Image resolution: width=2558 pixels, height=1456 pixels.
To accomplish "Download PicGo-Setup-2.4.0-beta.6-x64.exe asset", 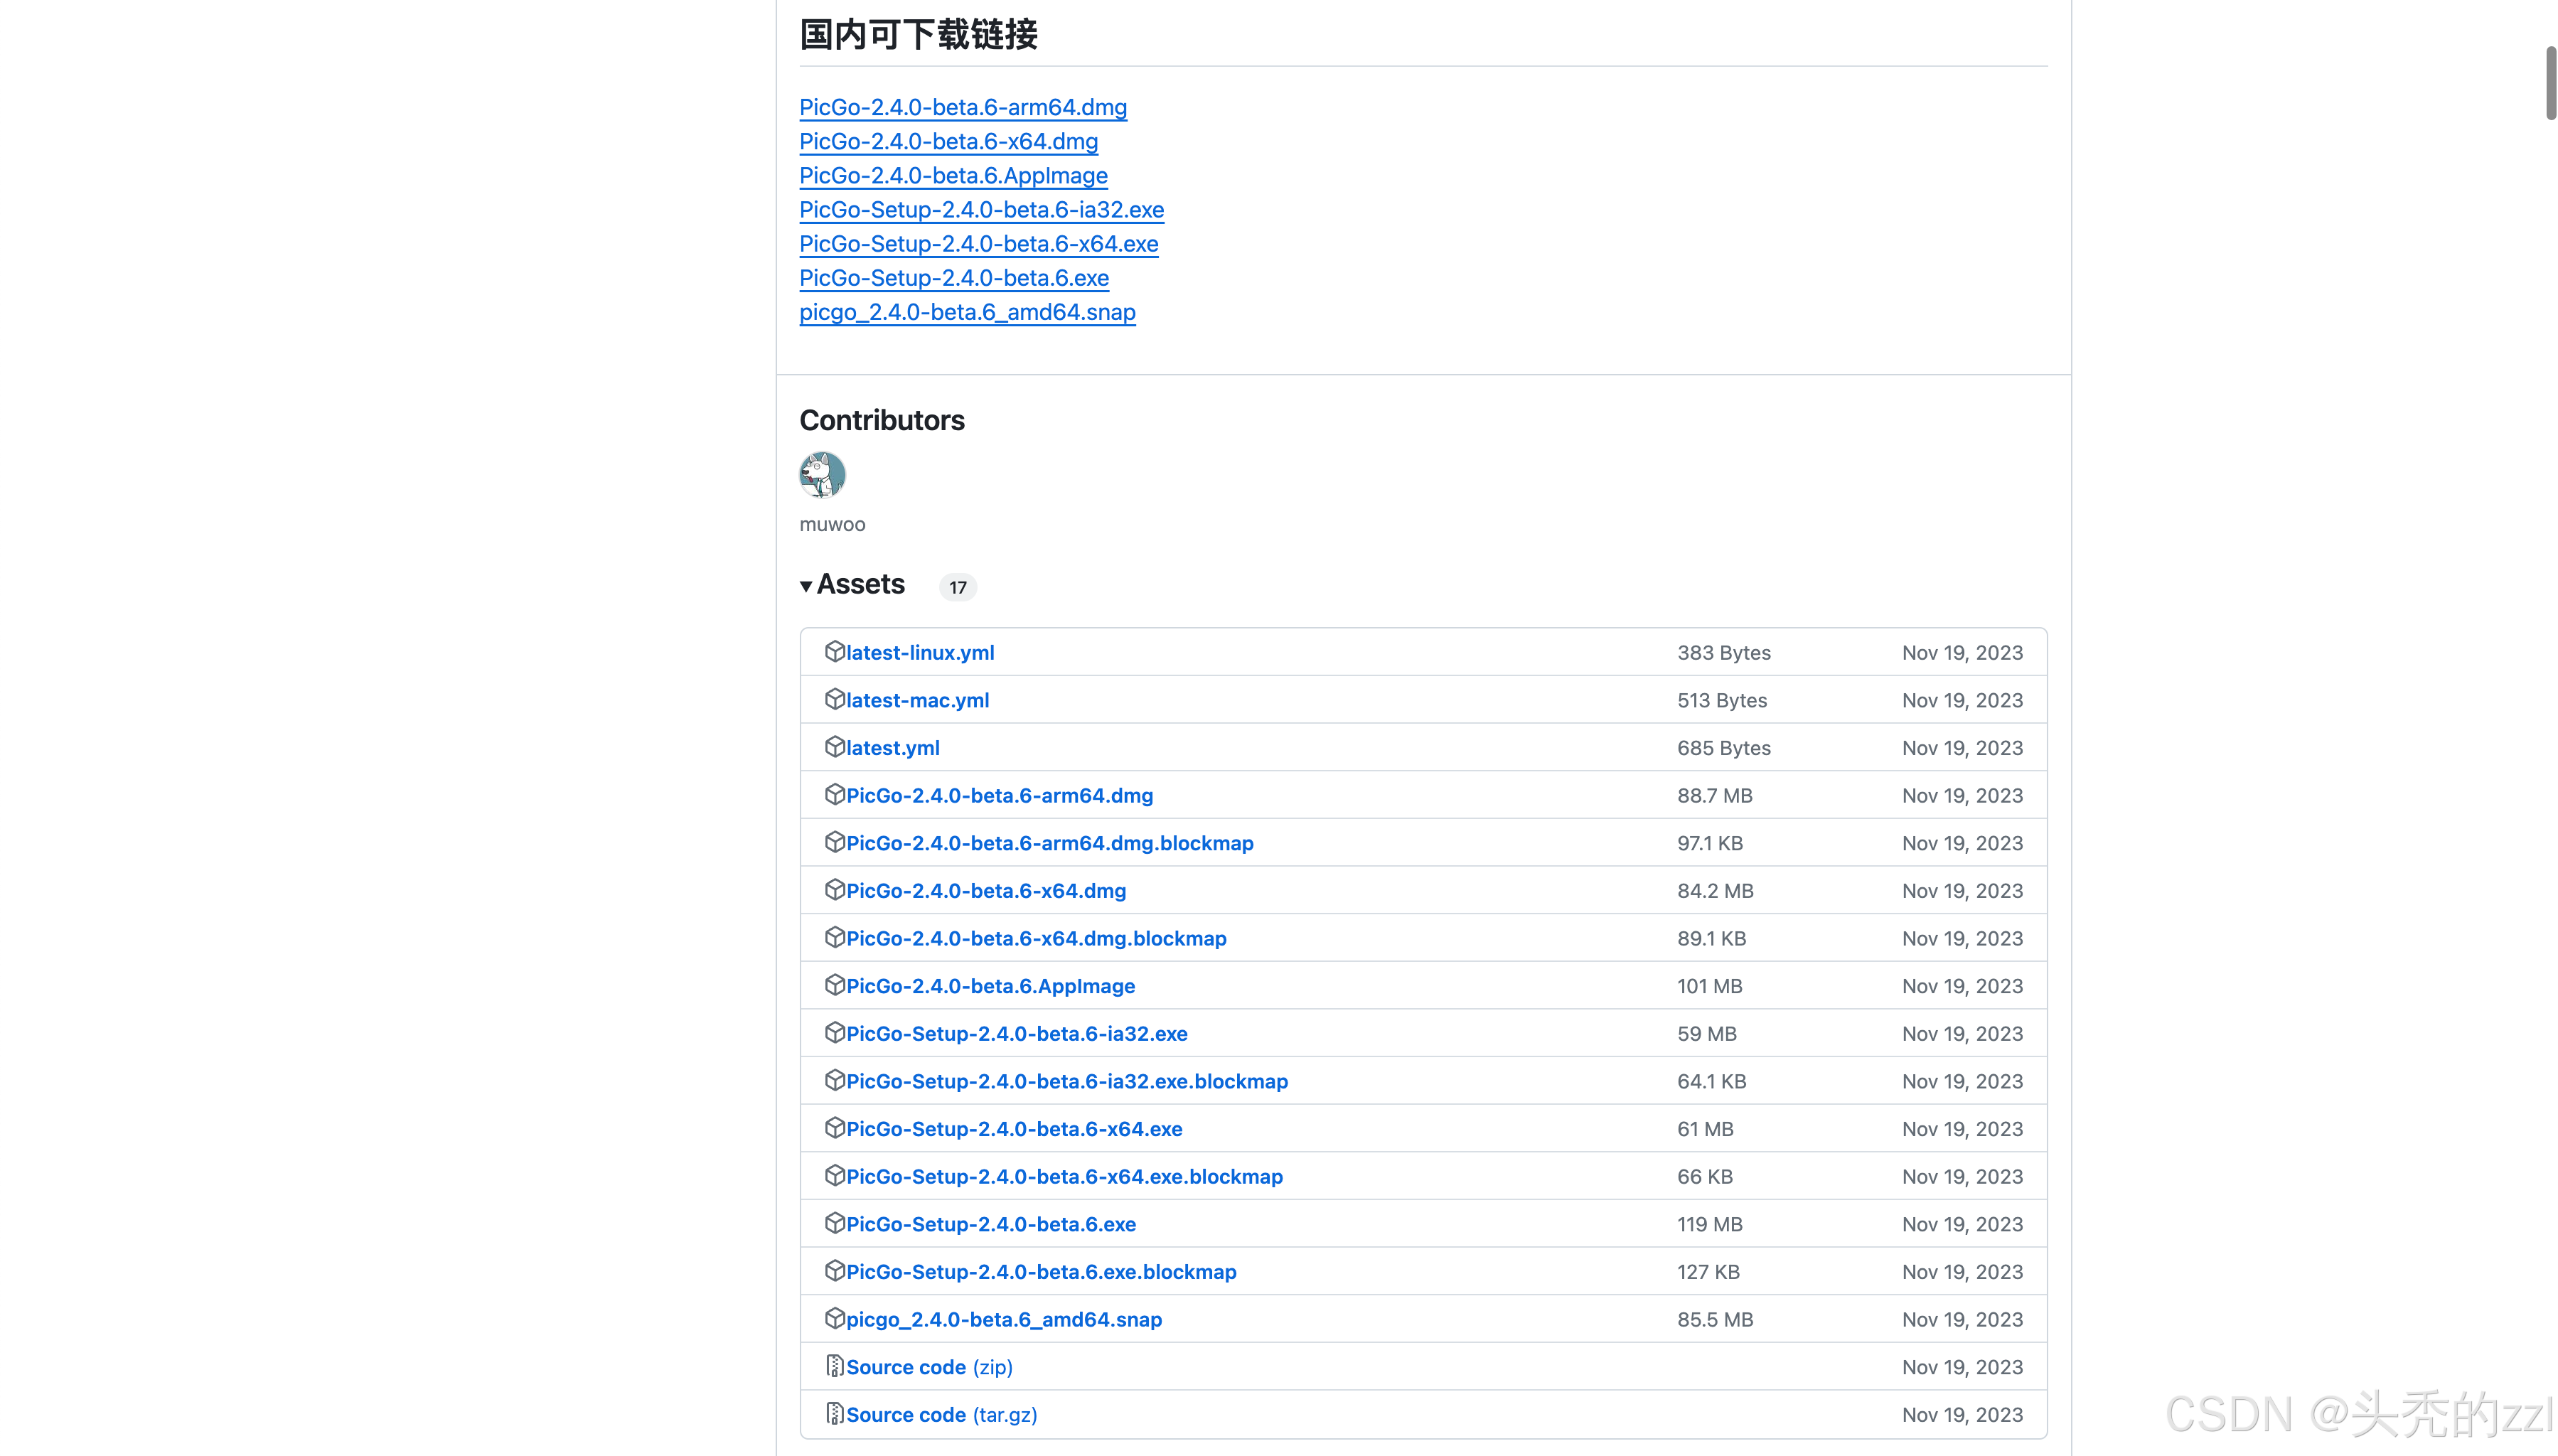I will pos(1013,1129).
